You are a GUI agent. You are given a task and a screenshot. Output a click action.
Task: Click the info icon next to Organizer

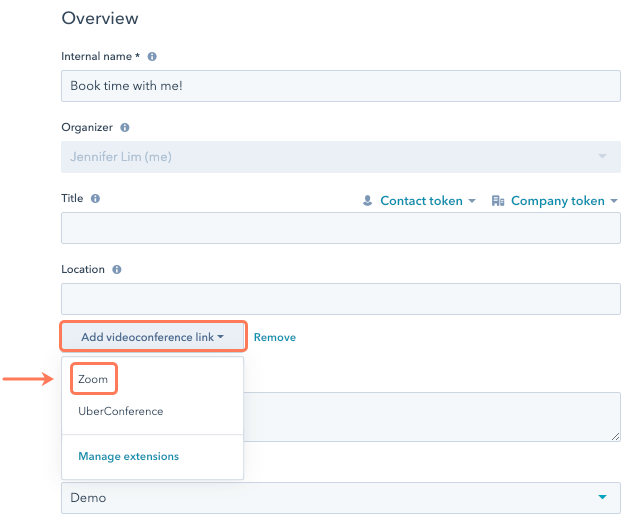[125, 128]
